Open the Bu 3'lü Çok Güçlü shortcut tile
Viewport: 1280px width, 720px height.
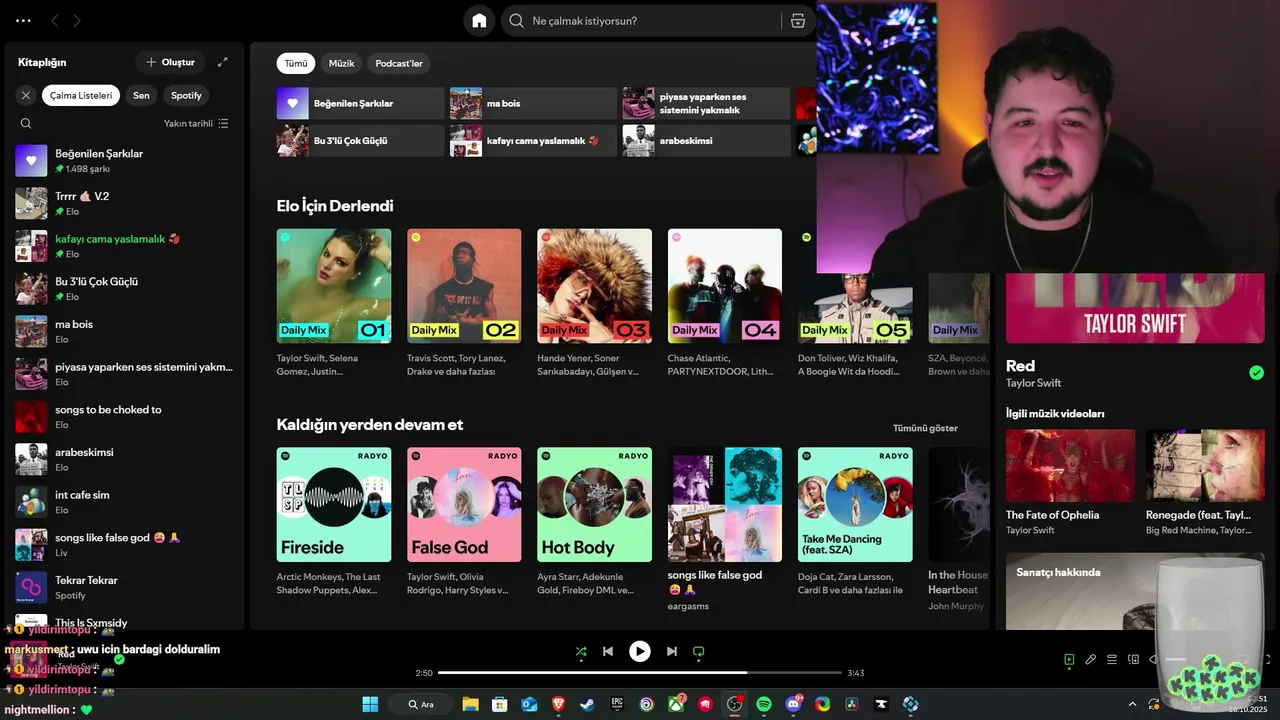click(360, 141)
